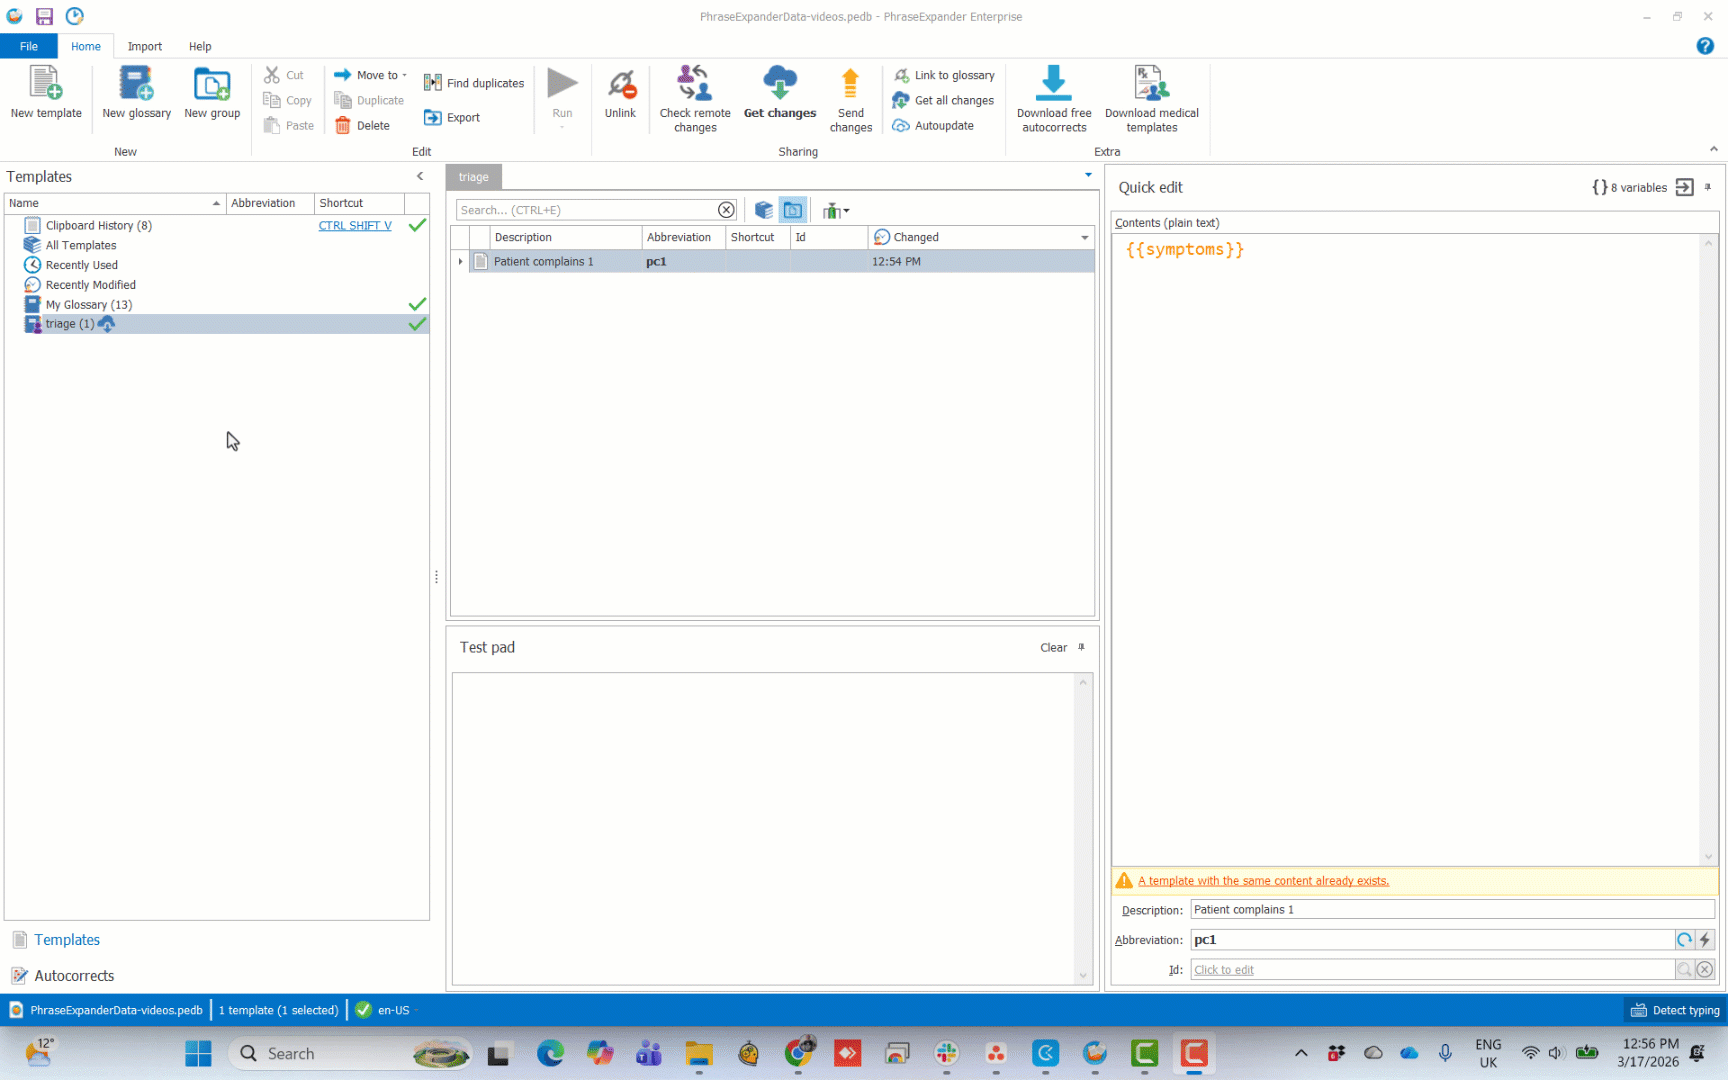Click the duplicate content warning link

[1263, 881]
